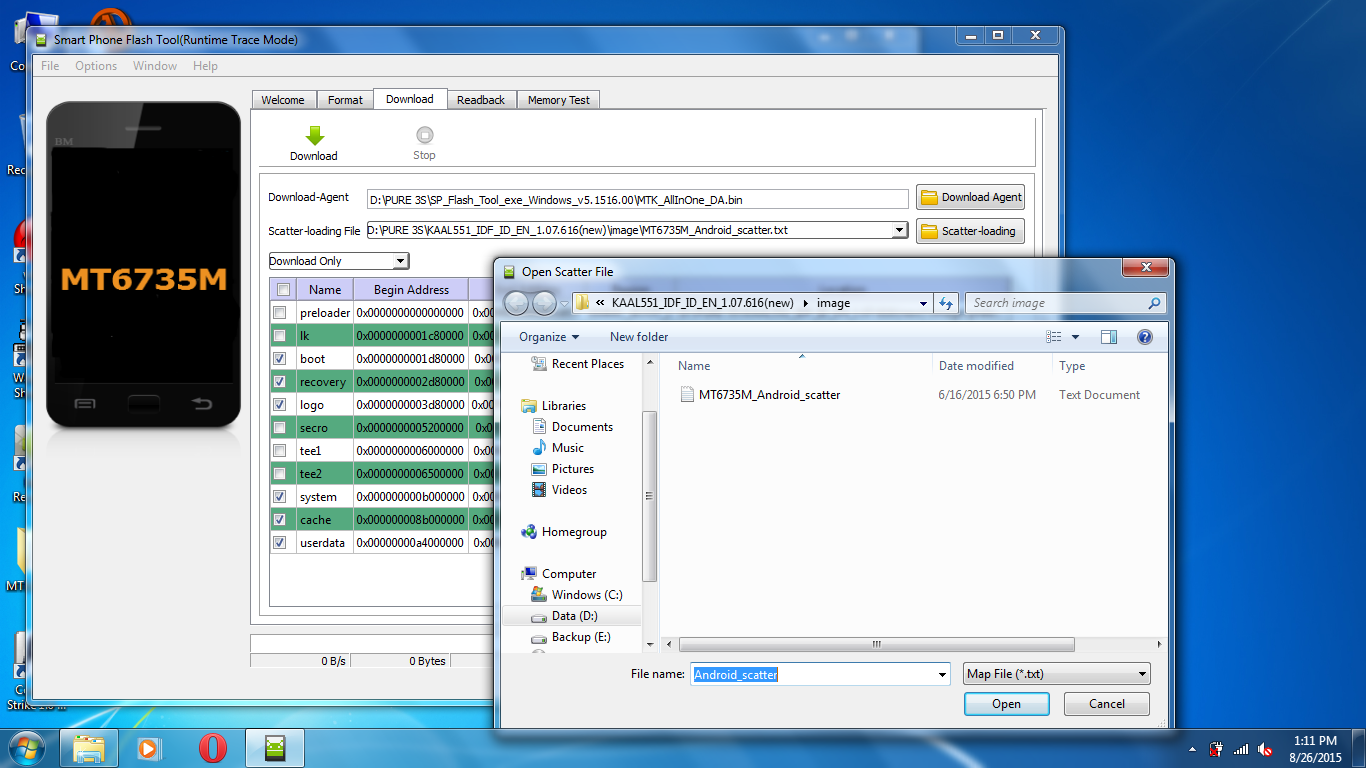This screenshot has height=768, width=1366.
Task: Switch to the Format tab
Action: [x=345, y=100]
